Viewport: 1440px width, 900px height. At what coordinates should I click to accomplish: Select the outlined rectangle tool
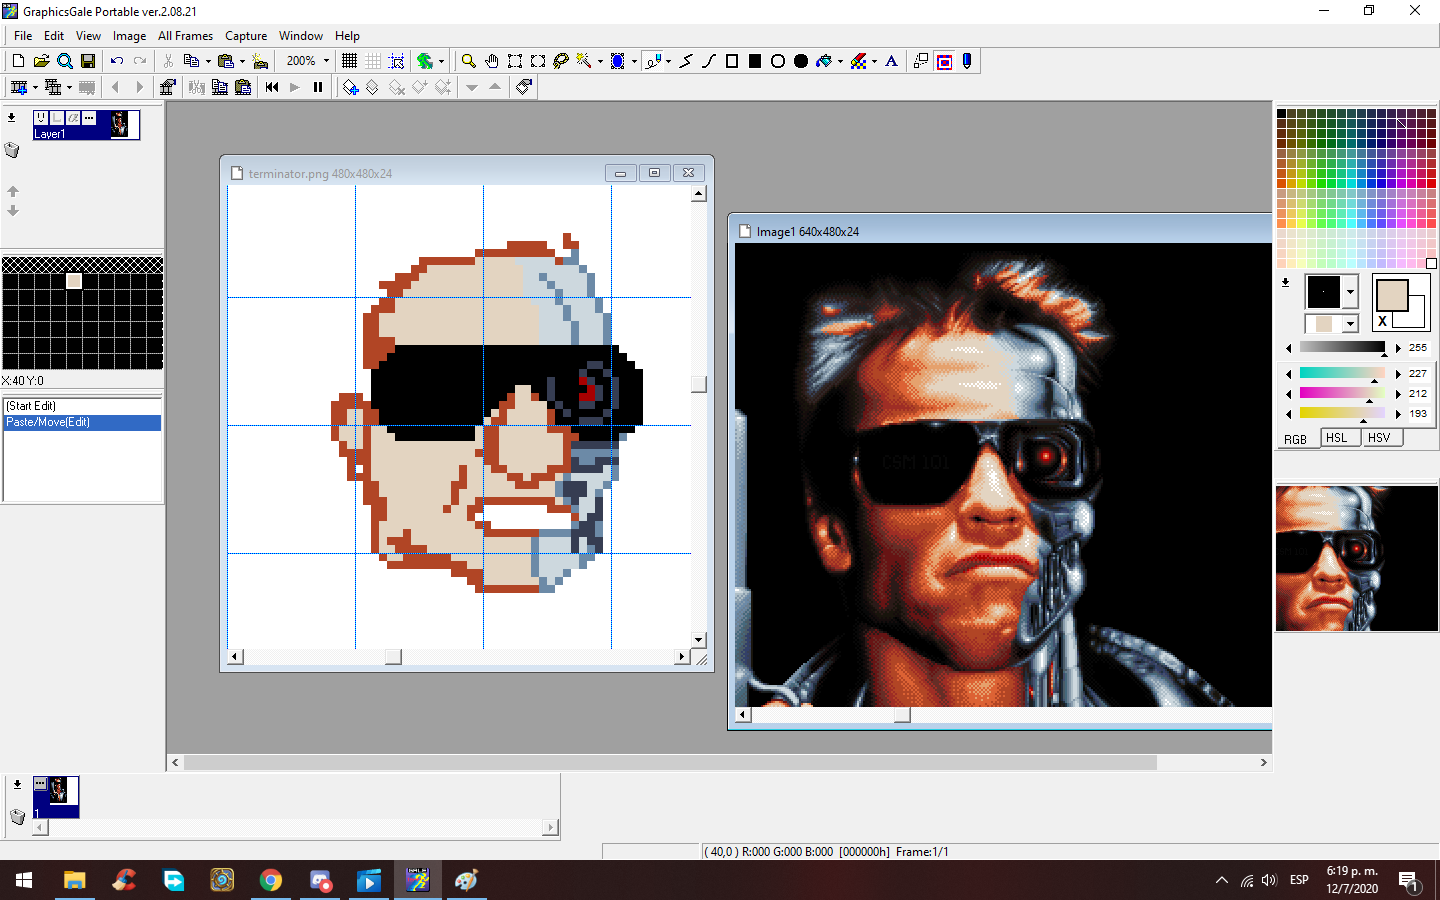point(732,61)
